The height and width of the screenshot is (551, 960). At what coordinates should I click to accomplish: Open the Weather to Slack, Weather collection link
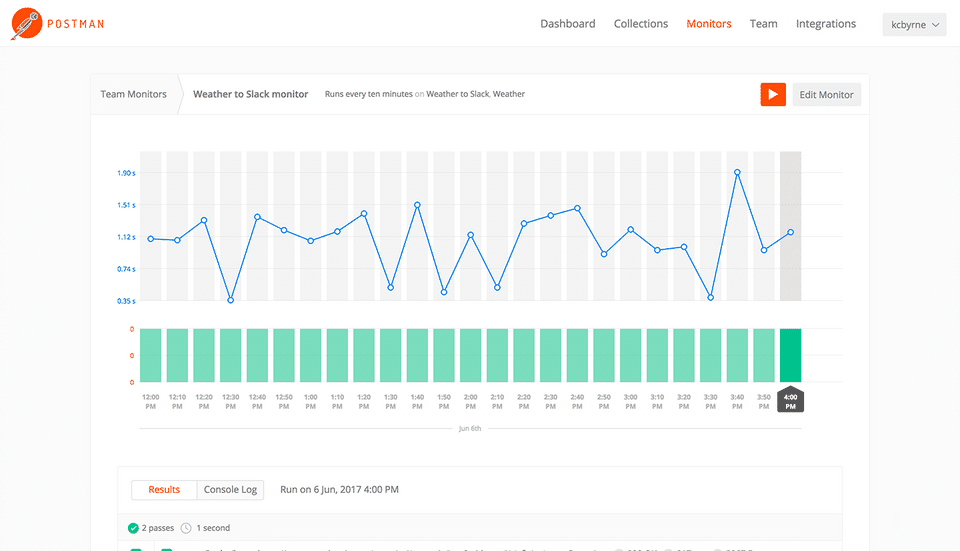click(475, 94)
